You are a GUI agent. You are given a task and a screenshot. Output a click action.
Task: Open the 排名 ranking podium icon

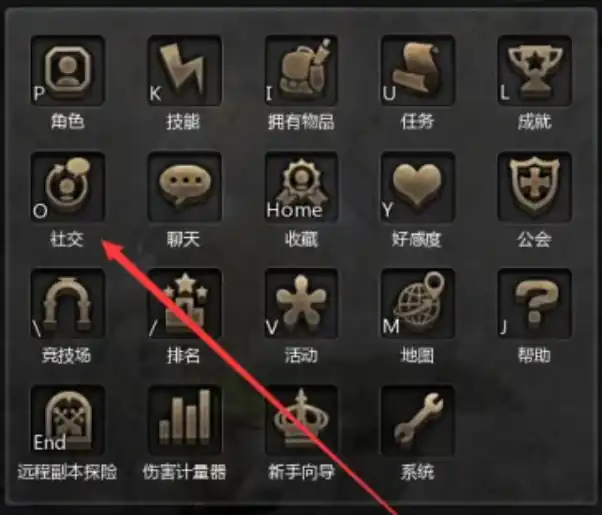pos(184,303)
